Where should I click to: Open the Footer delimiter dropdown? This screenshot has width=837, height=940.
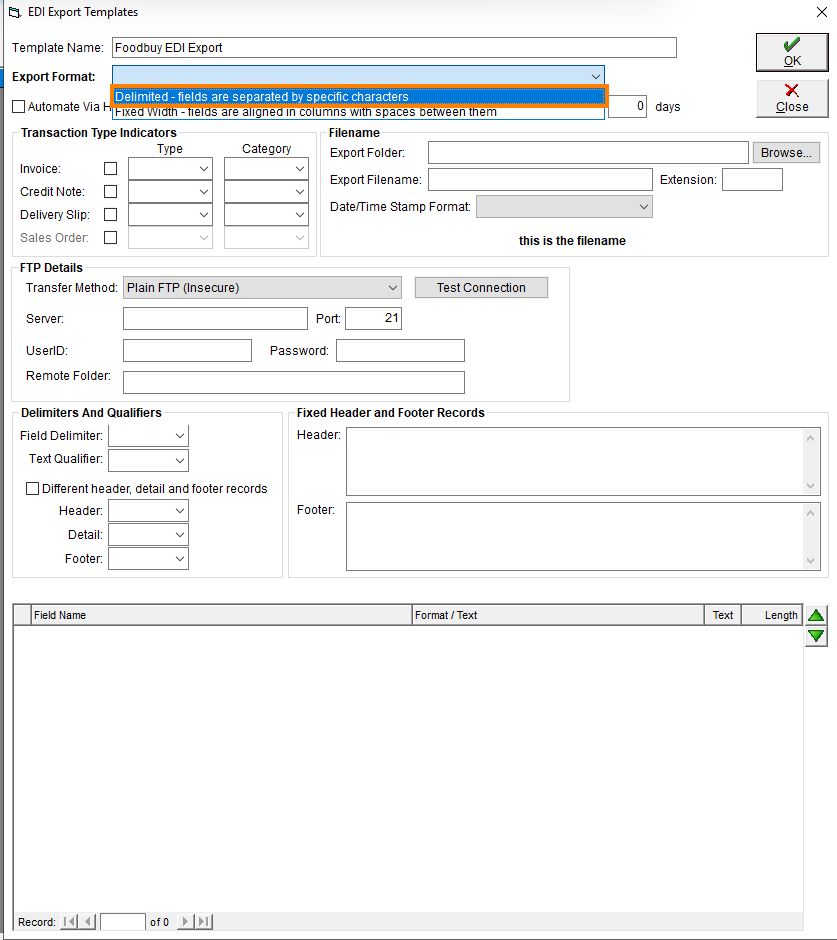(148, 559)
